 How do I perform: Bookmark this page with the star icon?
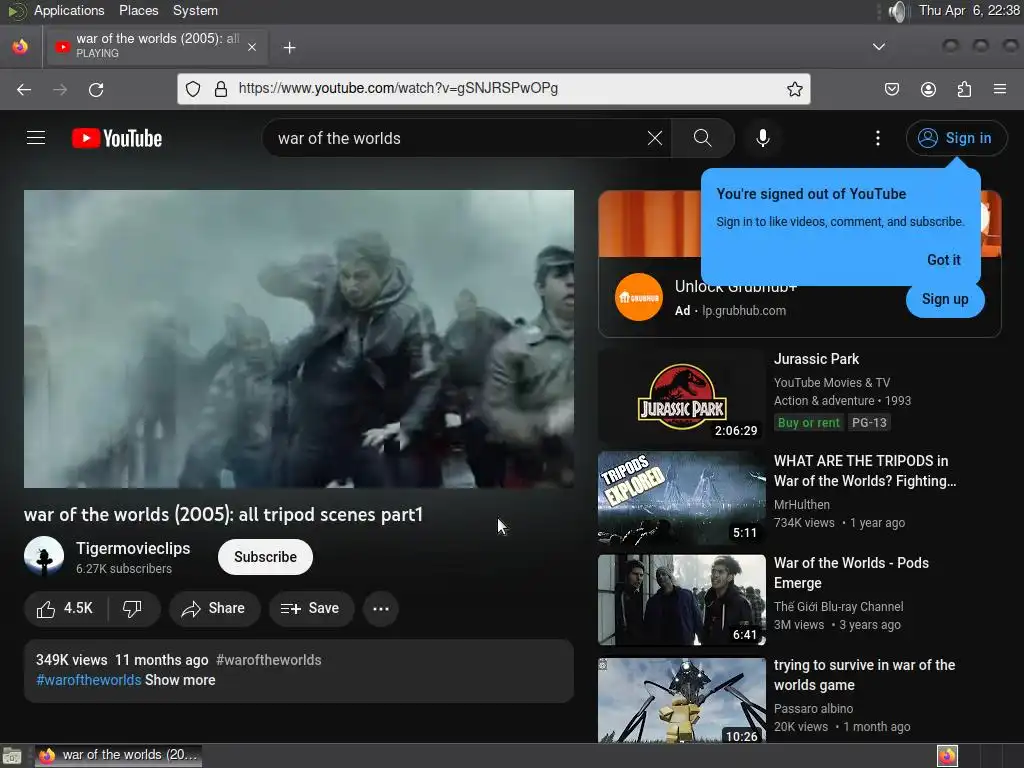(x=794, y=89)
